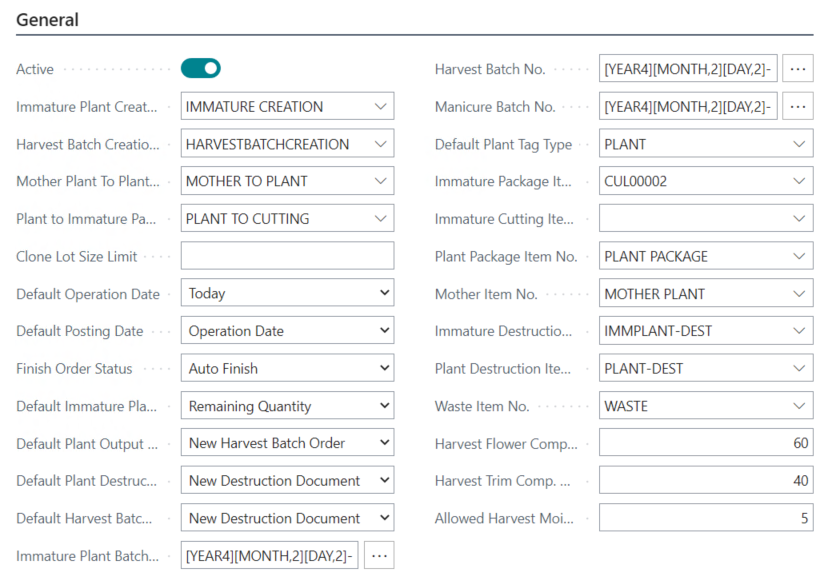Expand the IMMATURE CREATION dropdown
The width and height of the screenshot is (822, 577).
[380, 107]
